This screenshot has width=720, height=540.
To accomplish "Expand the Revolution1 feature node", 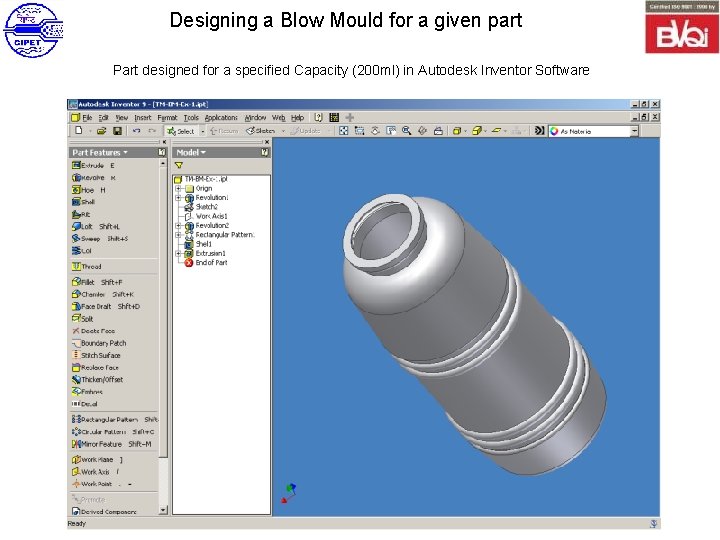I will coord(178,198).
